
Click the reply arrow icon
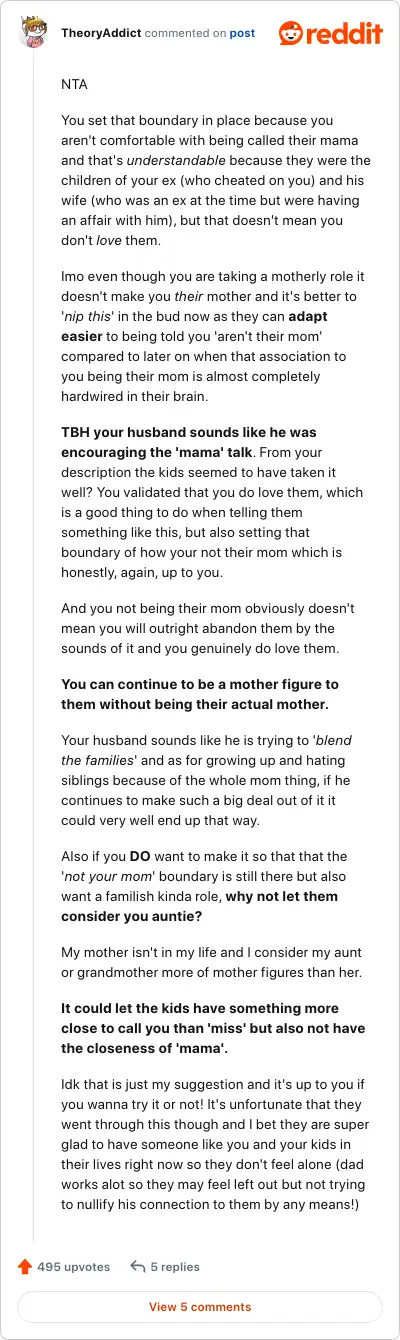138,1266
